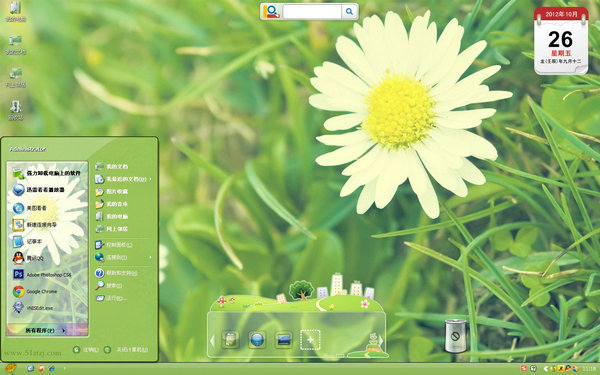The width and height of the screenshot is (600, 375).
Task: Expand 连接到(T) submenu
Action: point(123,257)
